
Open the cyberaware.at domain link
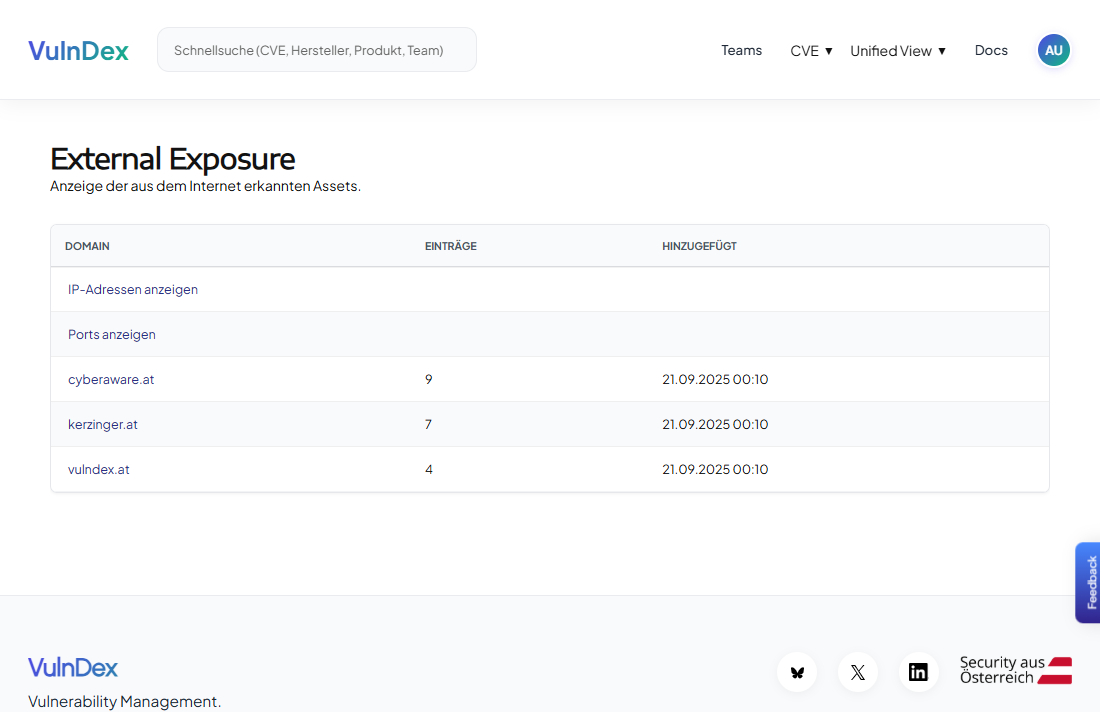[x=111, y=379]
